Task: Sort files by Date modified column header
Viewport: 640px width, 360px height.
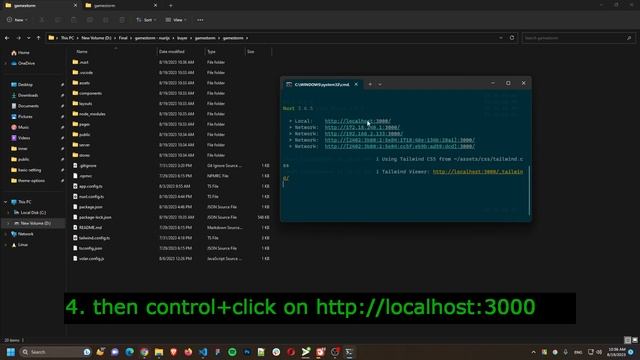Action: [171, 52]
